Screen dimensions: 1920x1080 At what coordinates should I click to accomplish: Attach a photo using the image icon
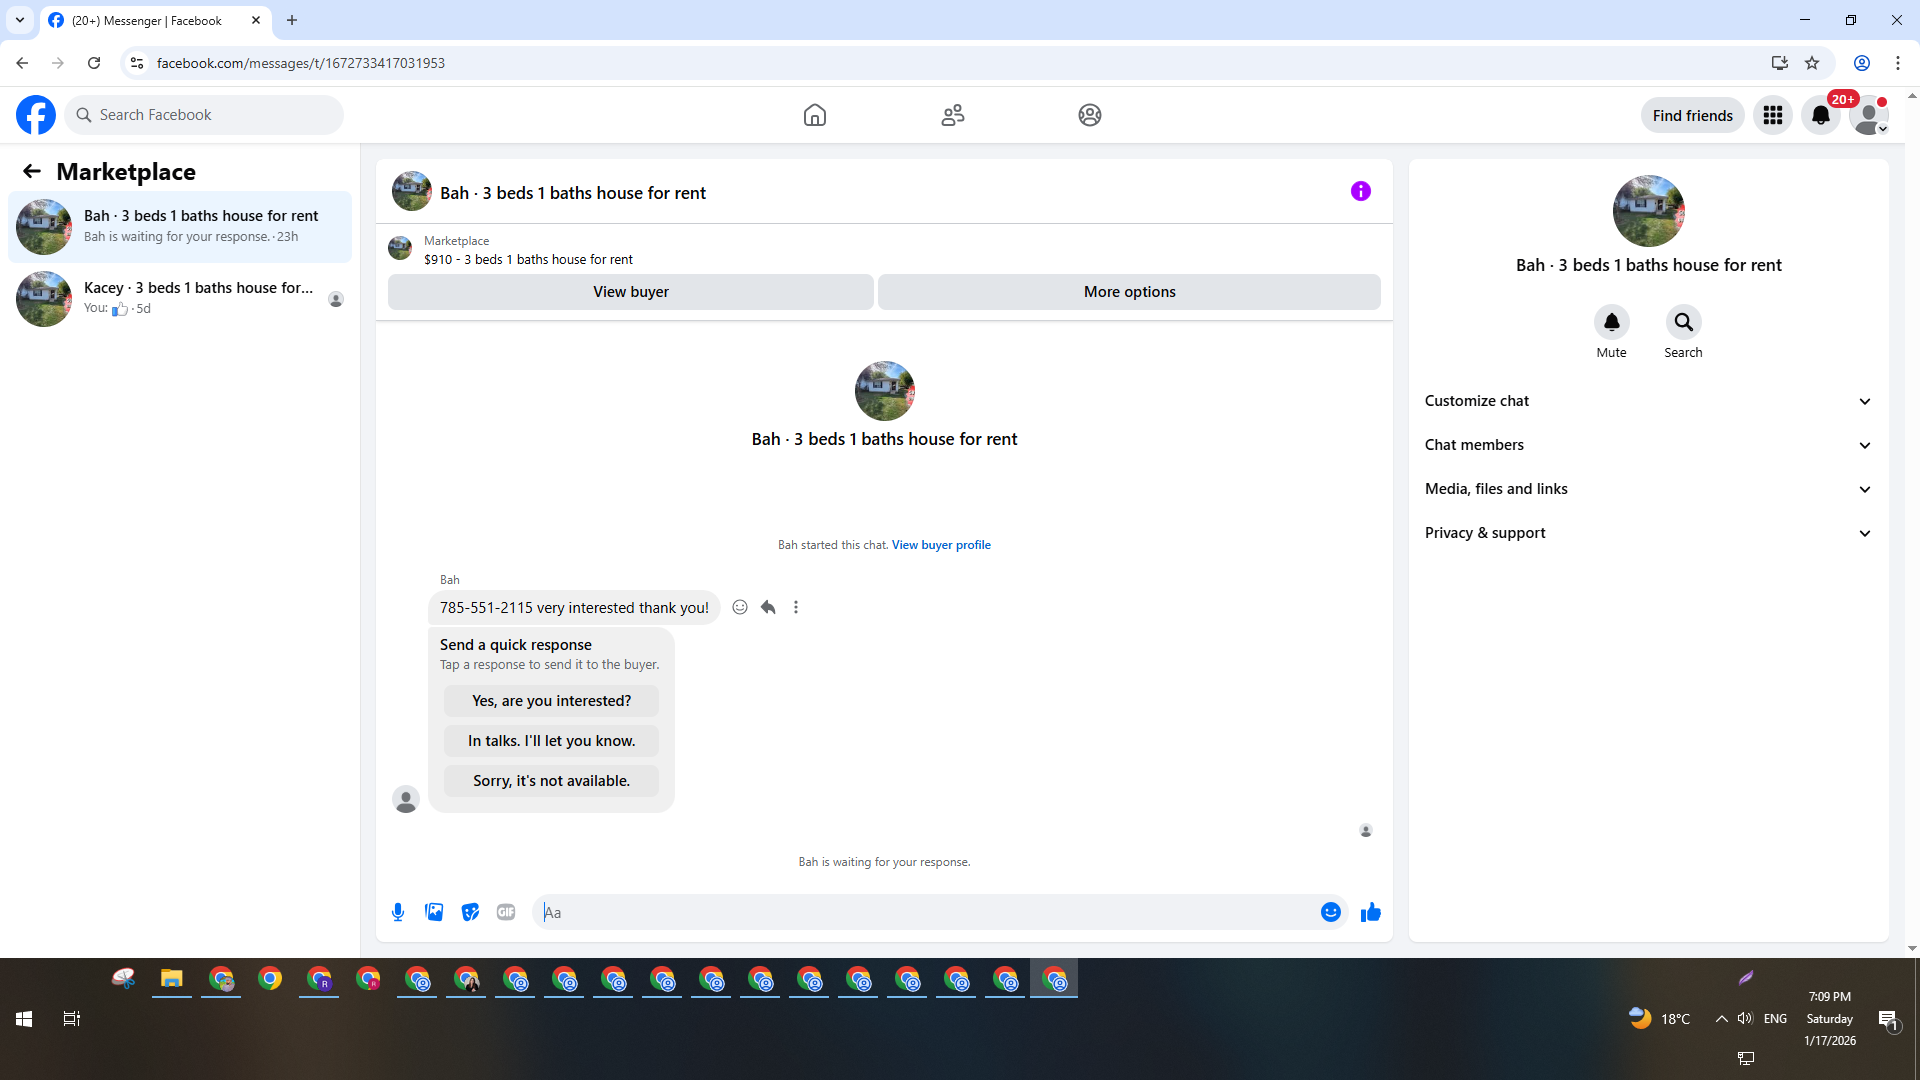pos(434,912)
